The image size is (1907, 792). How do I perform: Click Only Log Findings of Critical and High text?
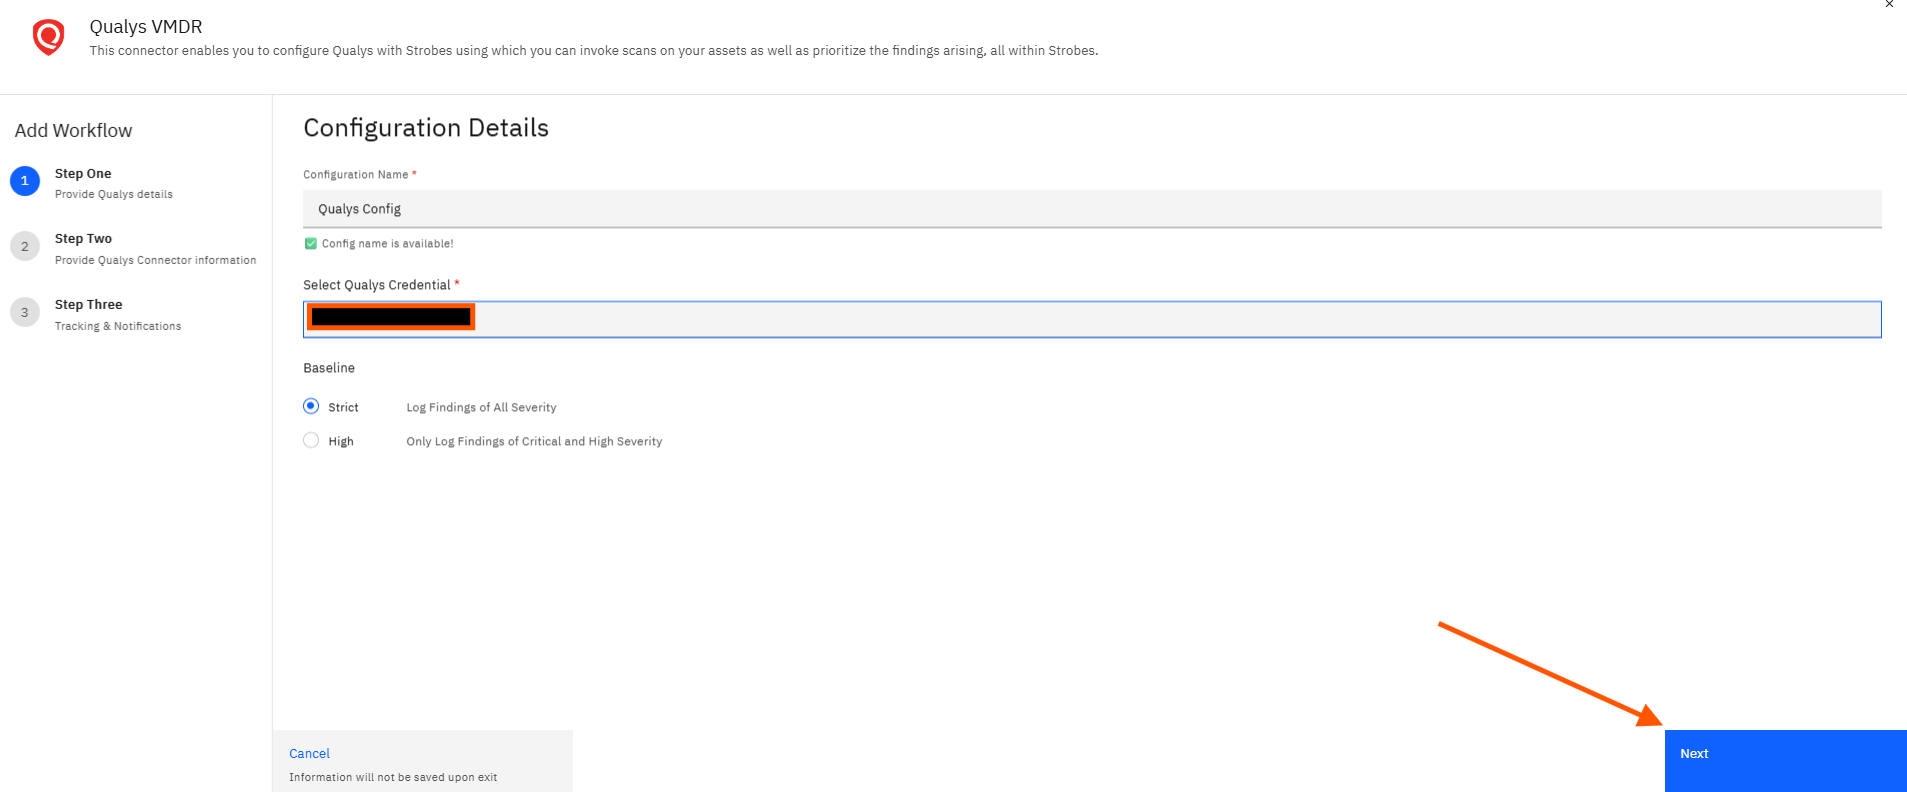[x=534, y=441]
